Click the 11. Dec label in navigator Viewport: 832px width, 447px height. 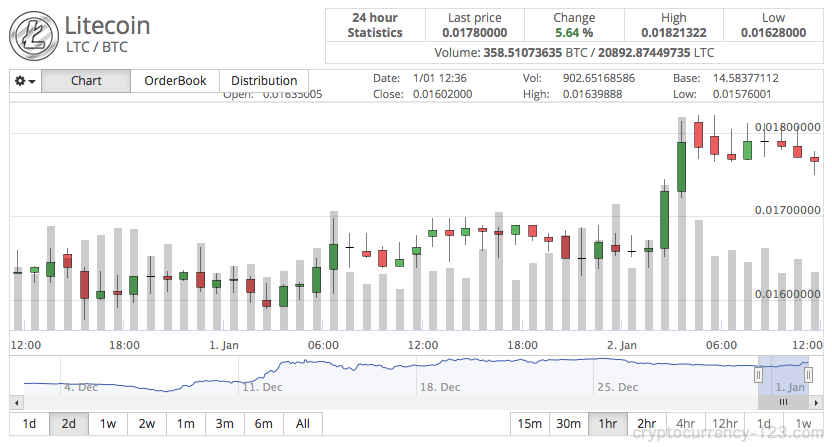262,387
